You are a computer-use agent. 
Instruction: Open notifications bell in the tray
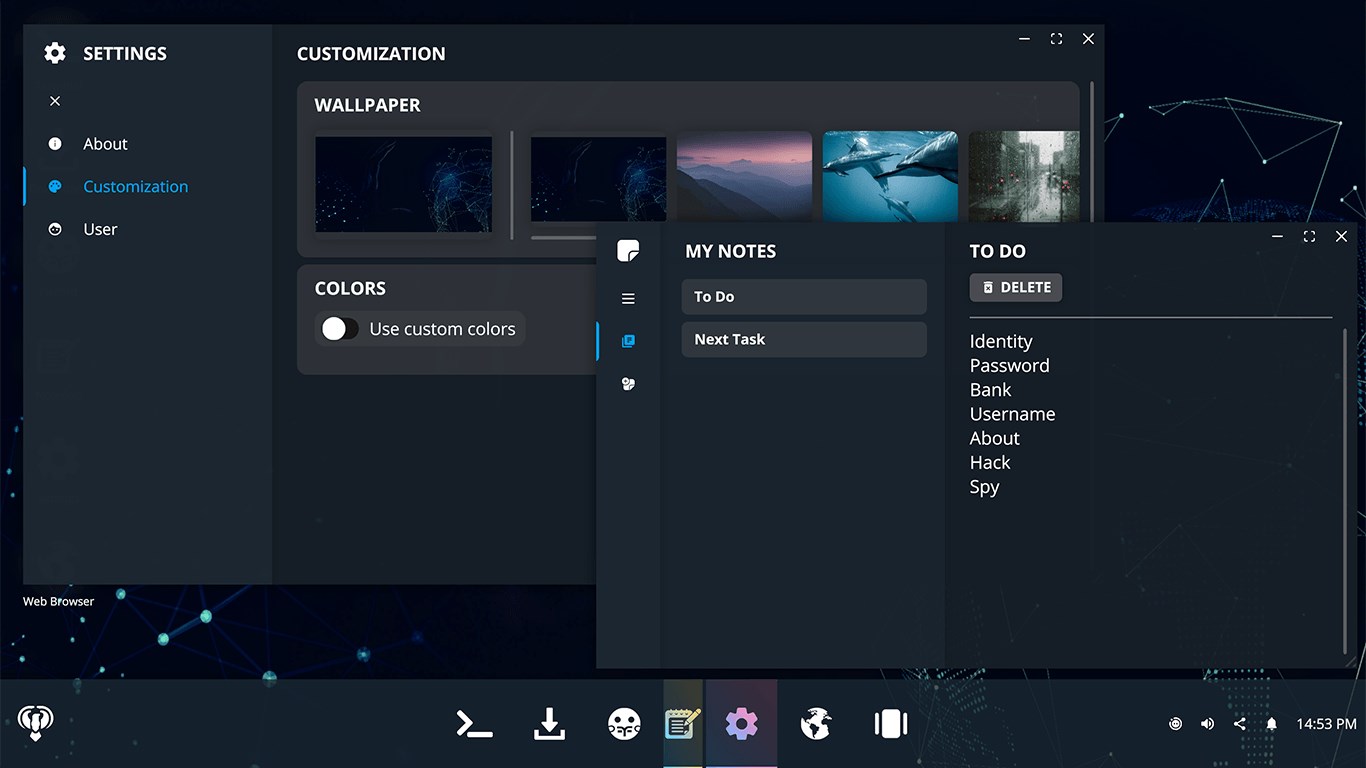[x=1271, y=724]
